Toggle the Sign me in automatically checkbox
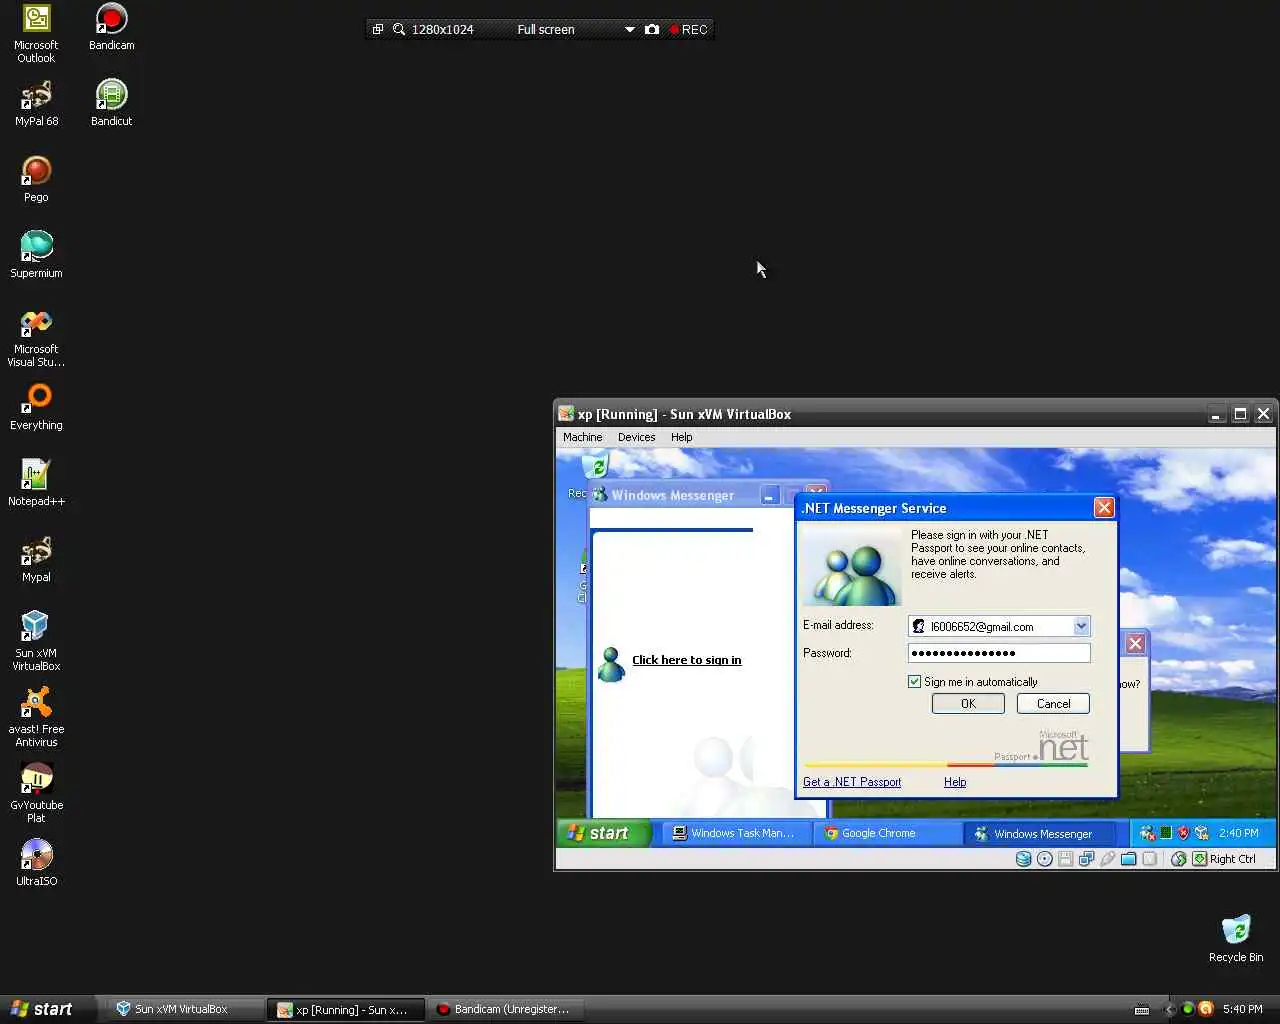 click(x=914, y=682)
